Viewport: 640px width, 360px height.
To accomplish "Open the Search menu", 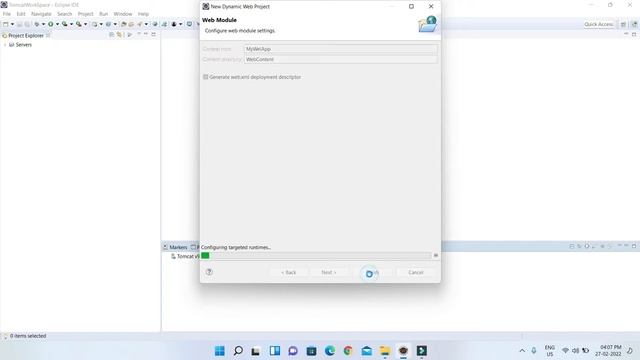I will coord(64,14).
